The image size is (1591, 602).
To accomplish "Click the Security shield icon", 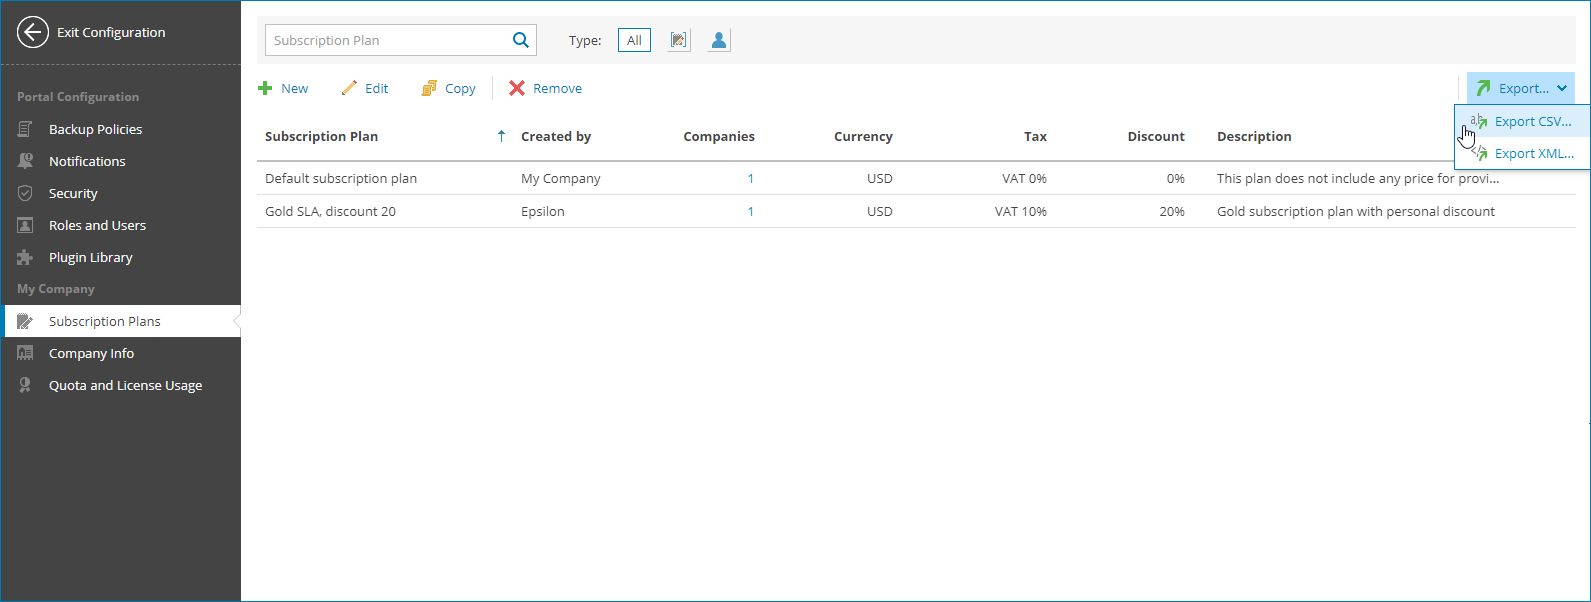I will click(x=25, y=193).
